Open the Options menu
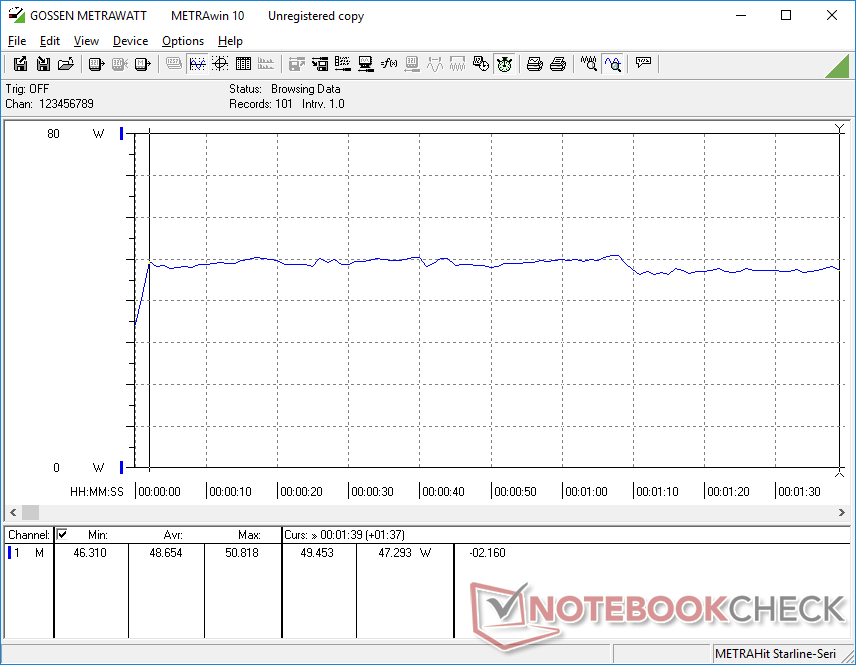This screenshot has width=856, height=665. pos(183,41)
